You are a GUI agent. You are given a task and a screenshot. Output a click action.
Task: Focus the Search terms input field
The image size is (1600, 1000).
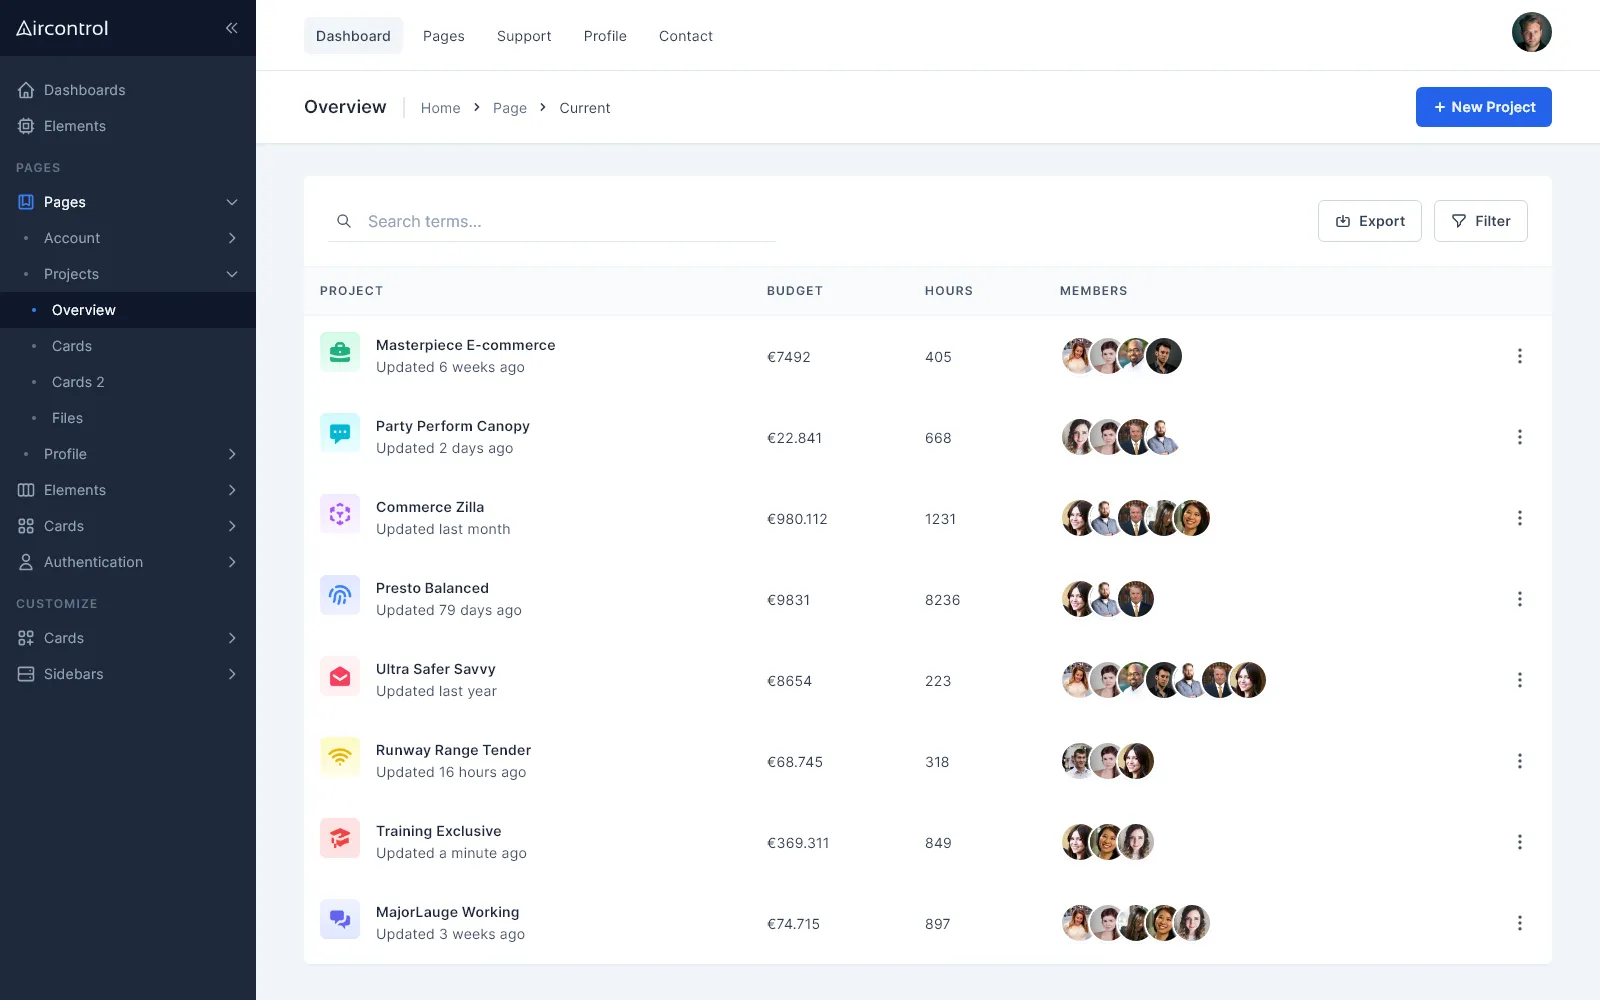coord(552,221)
